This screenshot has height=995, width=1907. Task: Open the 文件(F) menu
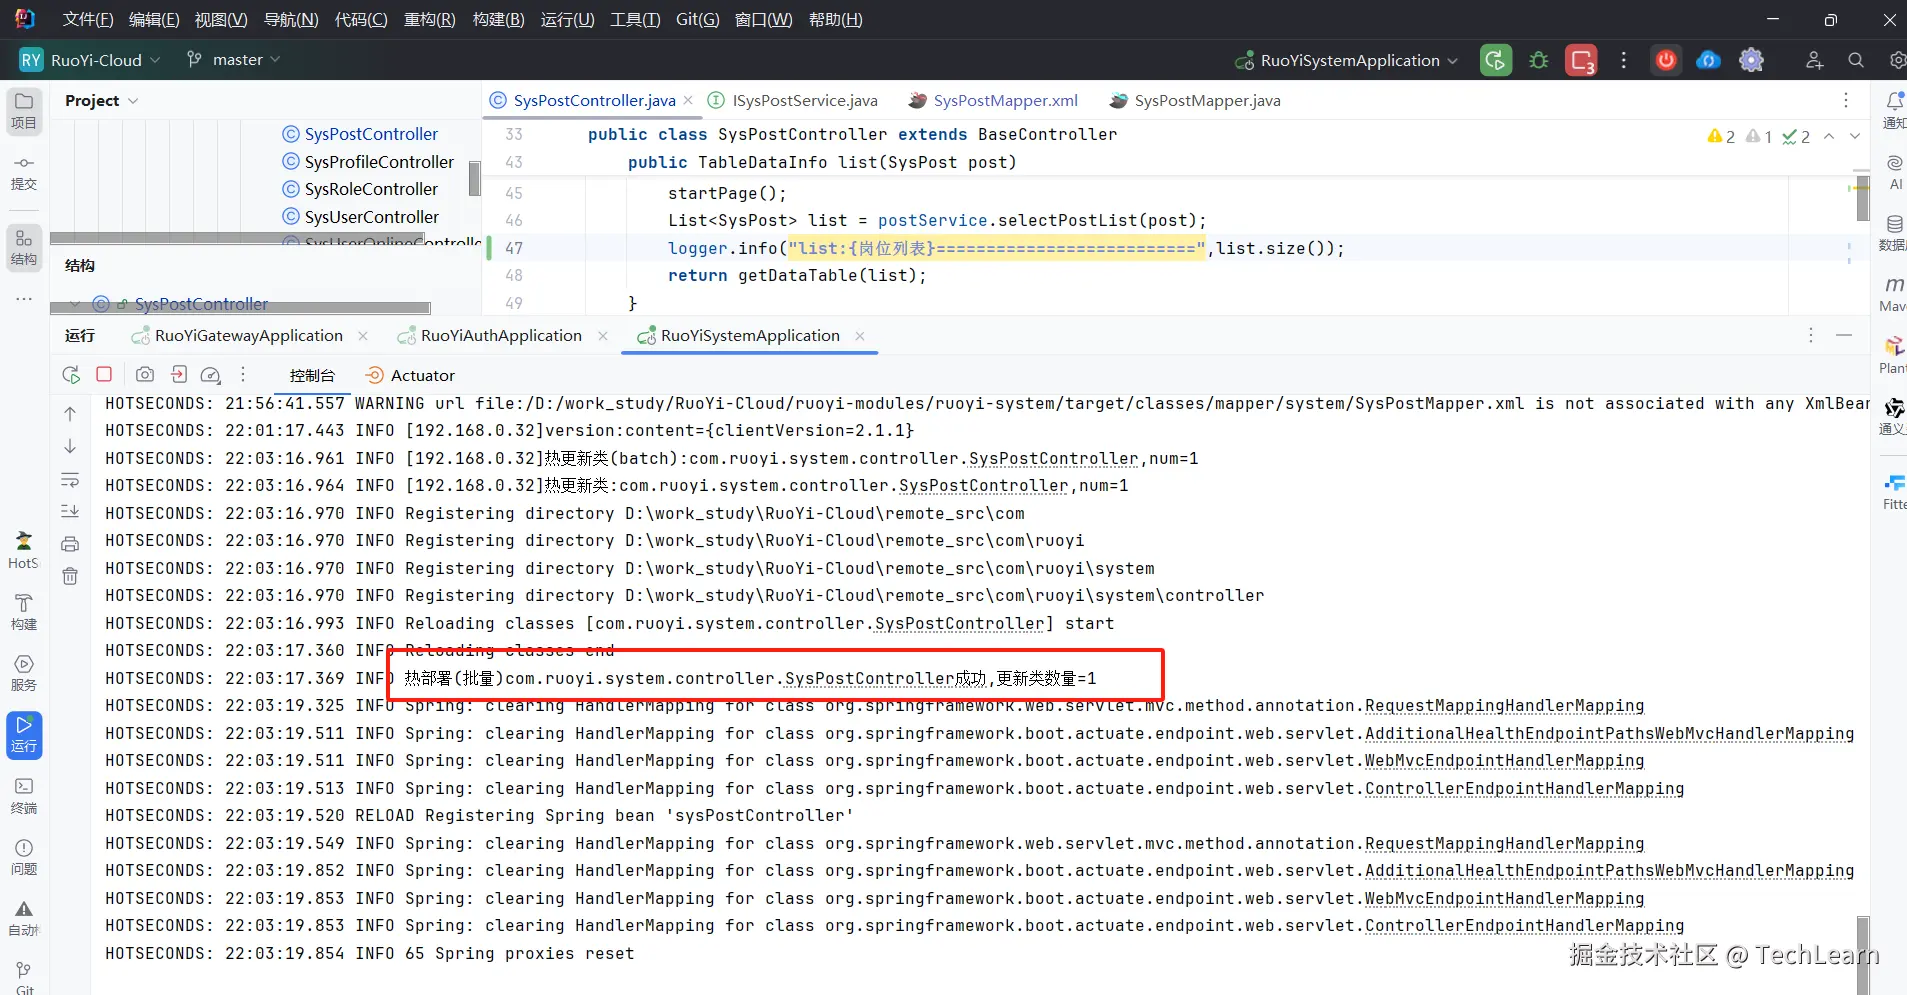coord(88,20)
